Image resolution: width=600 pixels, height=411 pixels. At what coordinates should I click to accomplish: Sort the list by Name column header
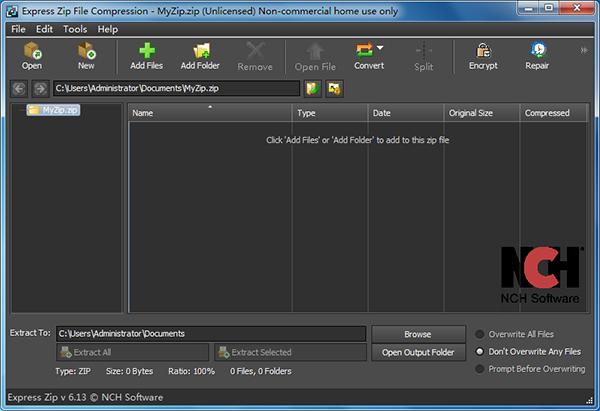pyautogui.click(x=210, y=113)
